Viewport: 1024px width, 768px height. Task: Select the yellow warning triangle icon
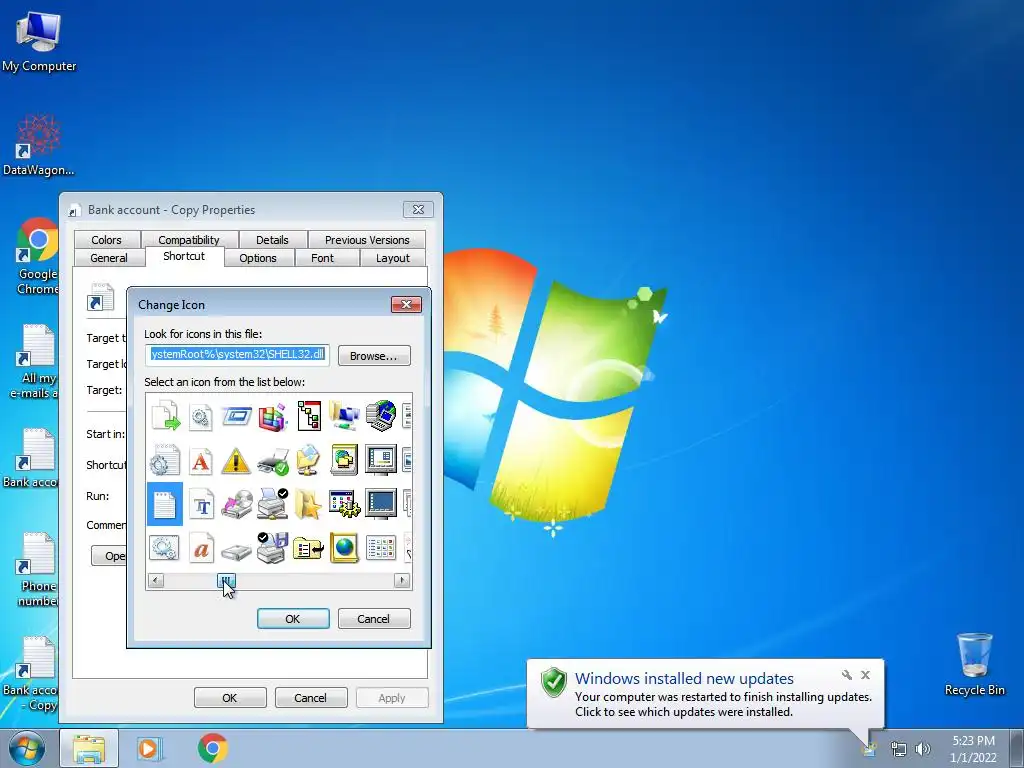click(236, 460)
